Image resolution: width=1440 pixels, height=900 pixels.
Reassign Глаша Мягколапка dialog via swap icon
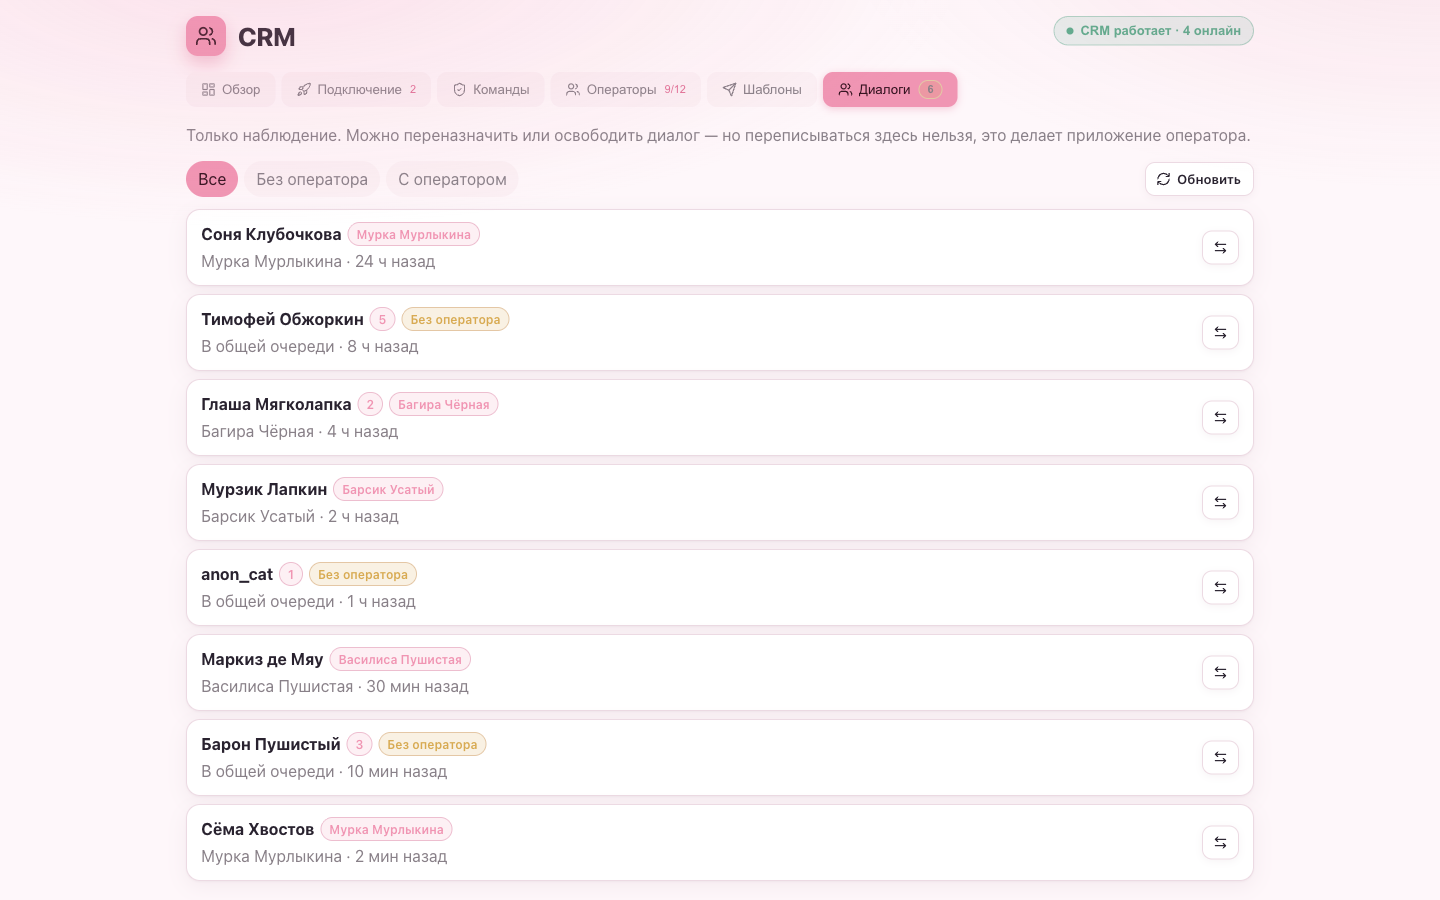[1220, 418]
